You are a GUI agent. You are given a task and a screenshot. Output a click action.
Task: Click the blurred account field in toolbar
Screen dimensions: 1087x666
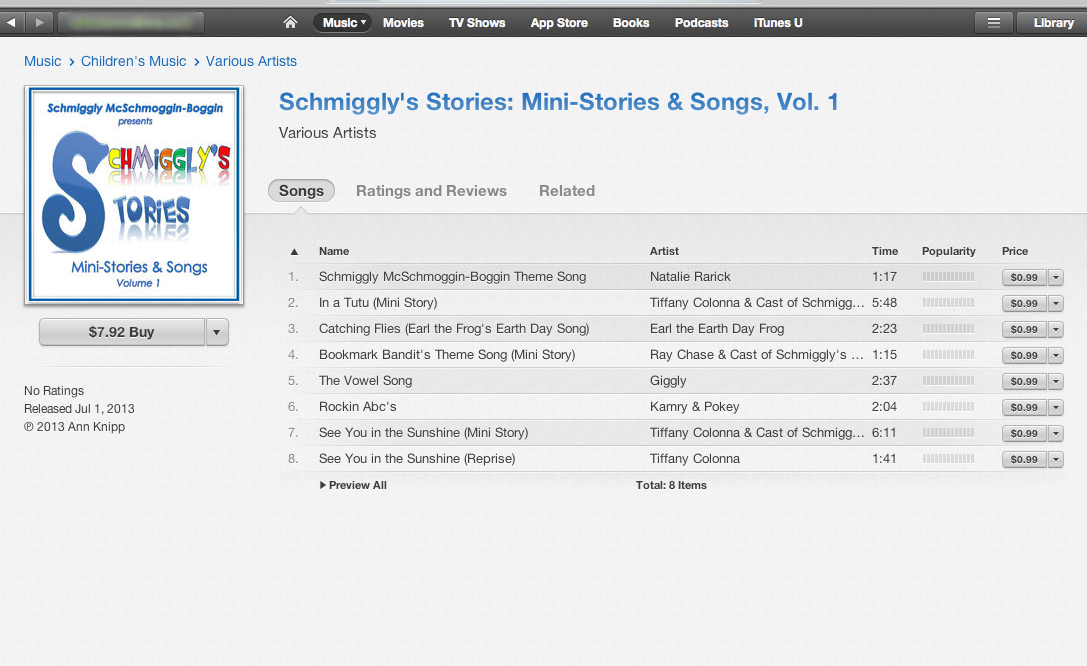click(132, 23)
